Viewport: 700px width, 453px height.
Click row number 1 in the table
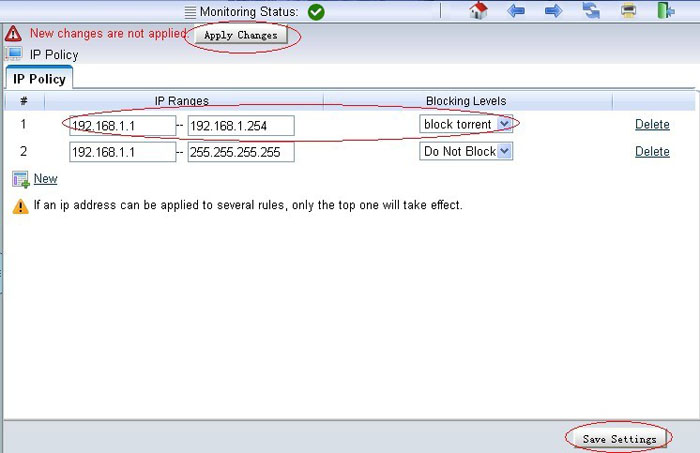coord(23,124)
